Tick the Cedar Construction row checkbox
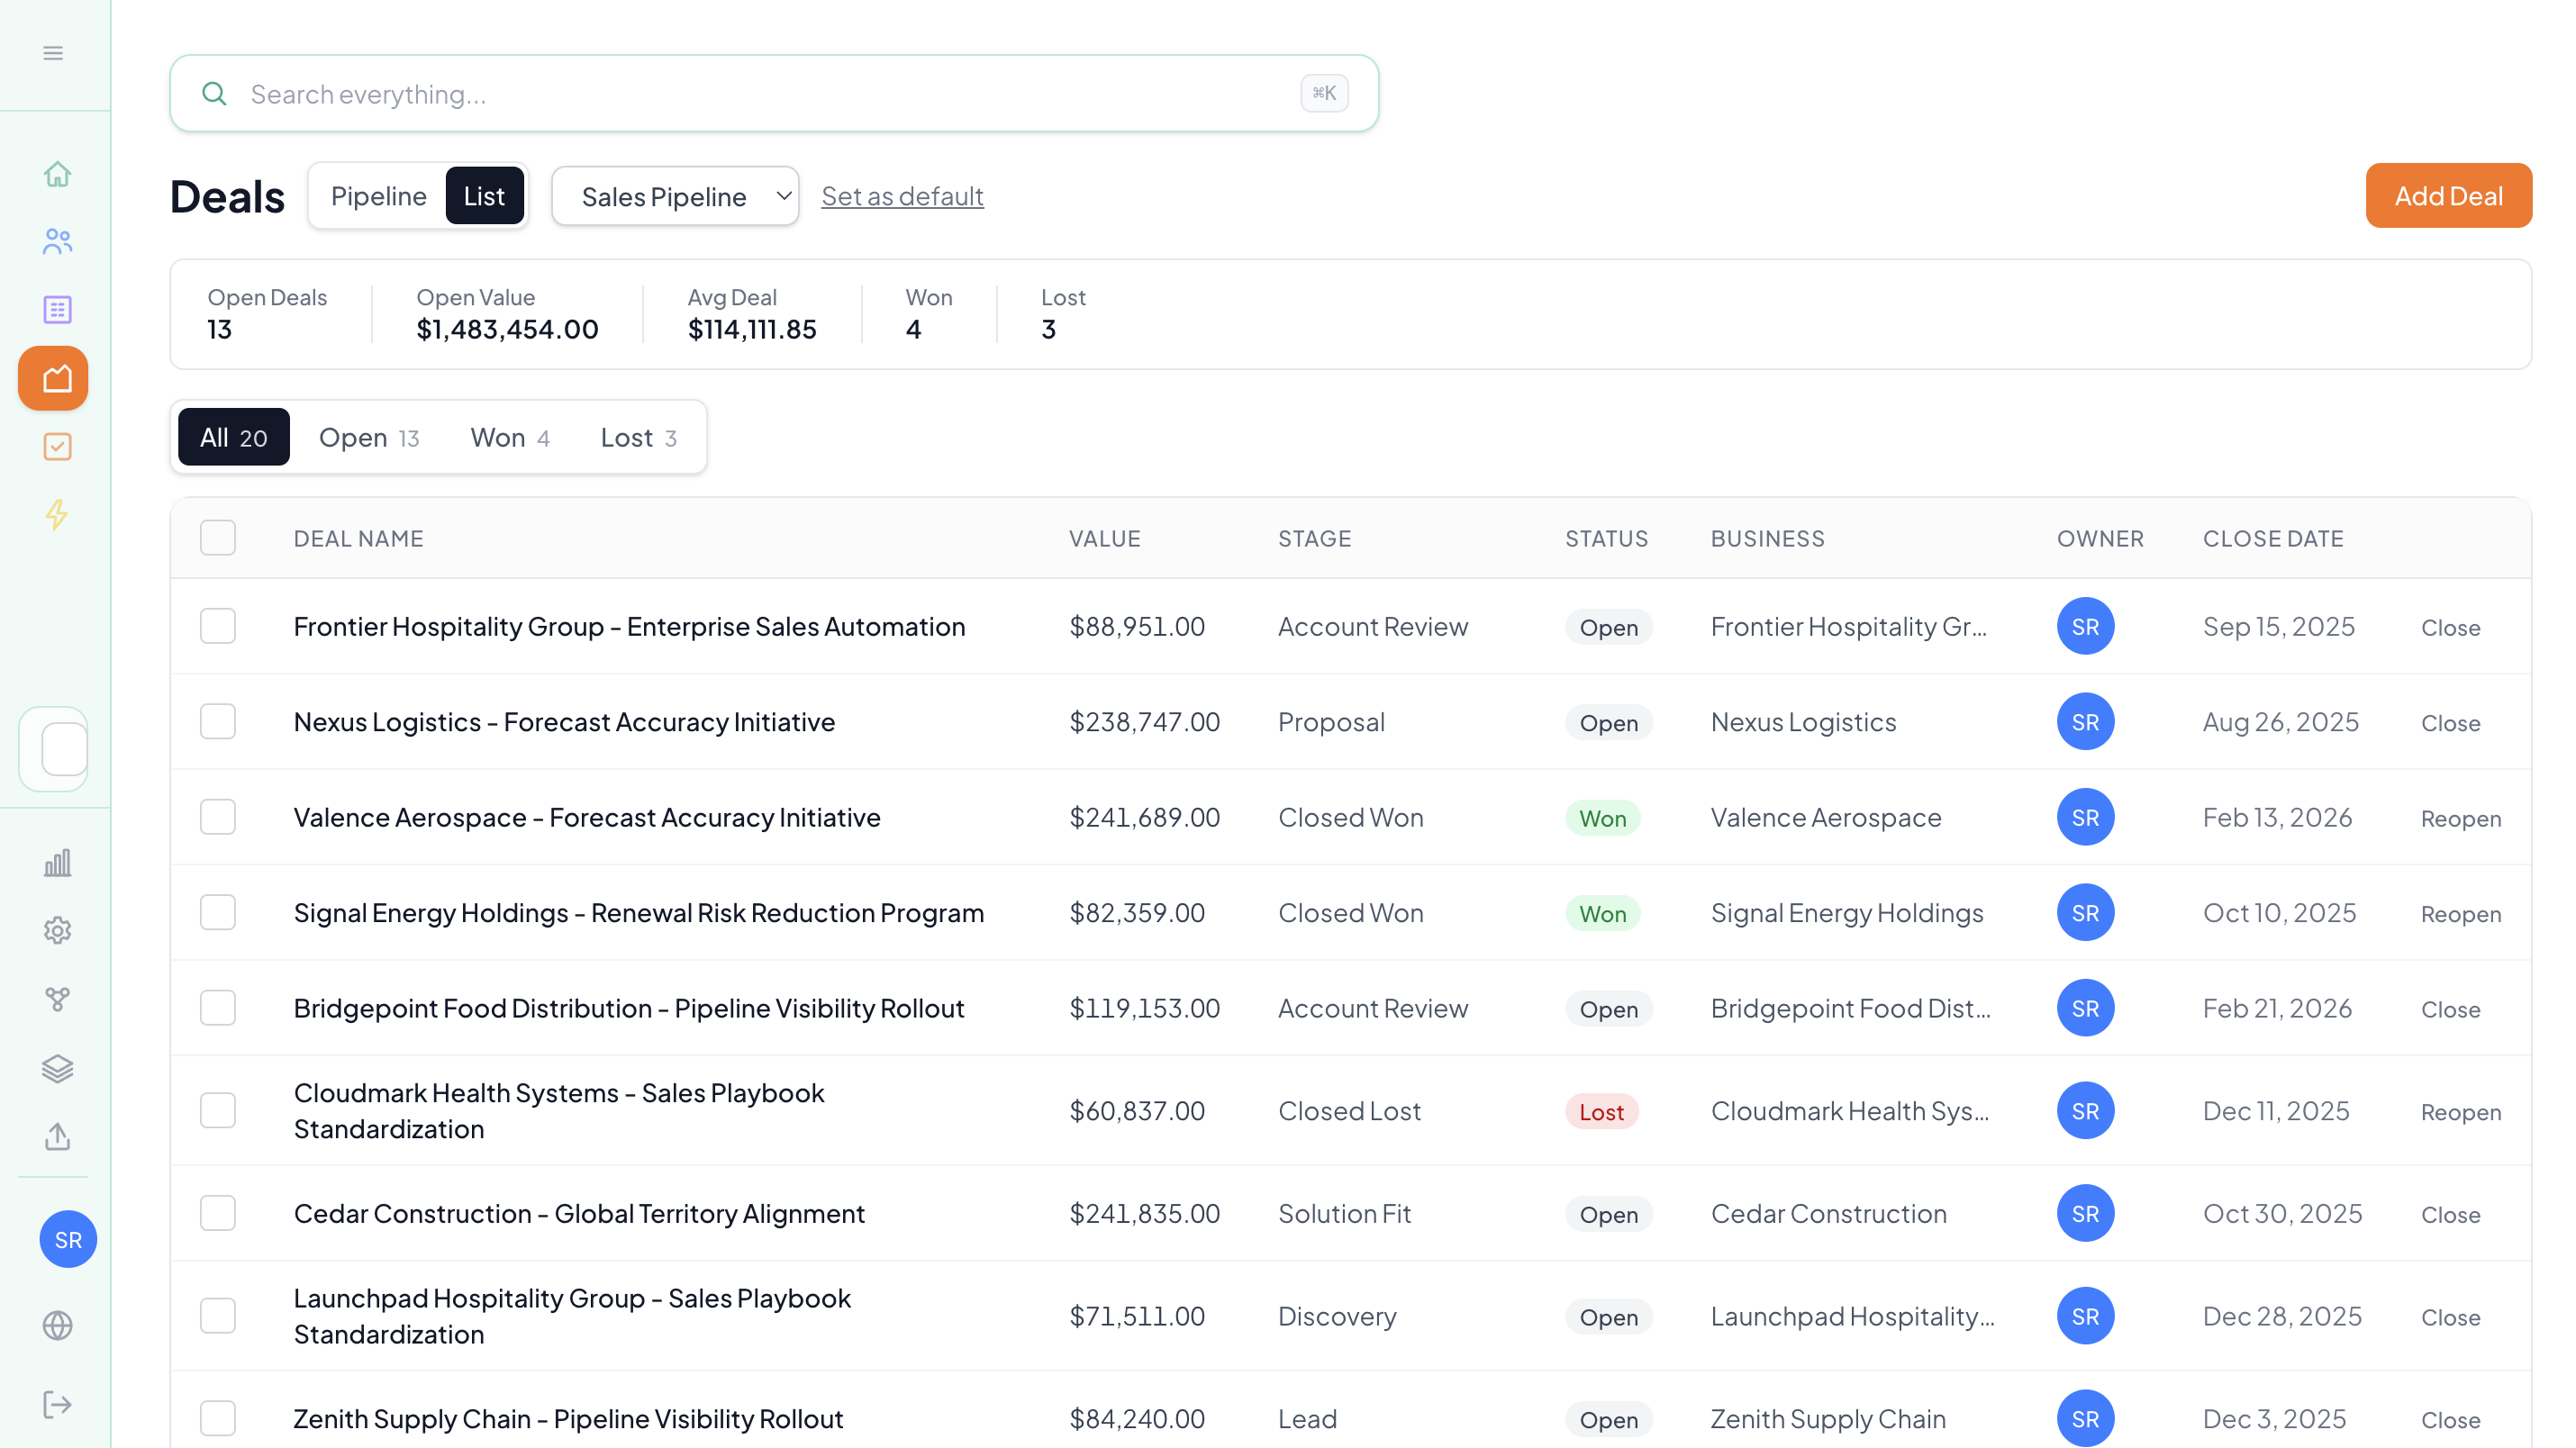Image resolution: width=2576 pixels, height=1448 pixels. click(217, 1213)
